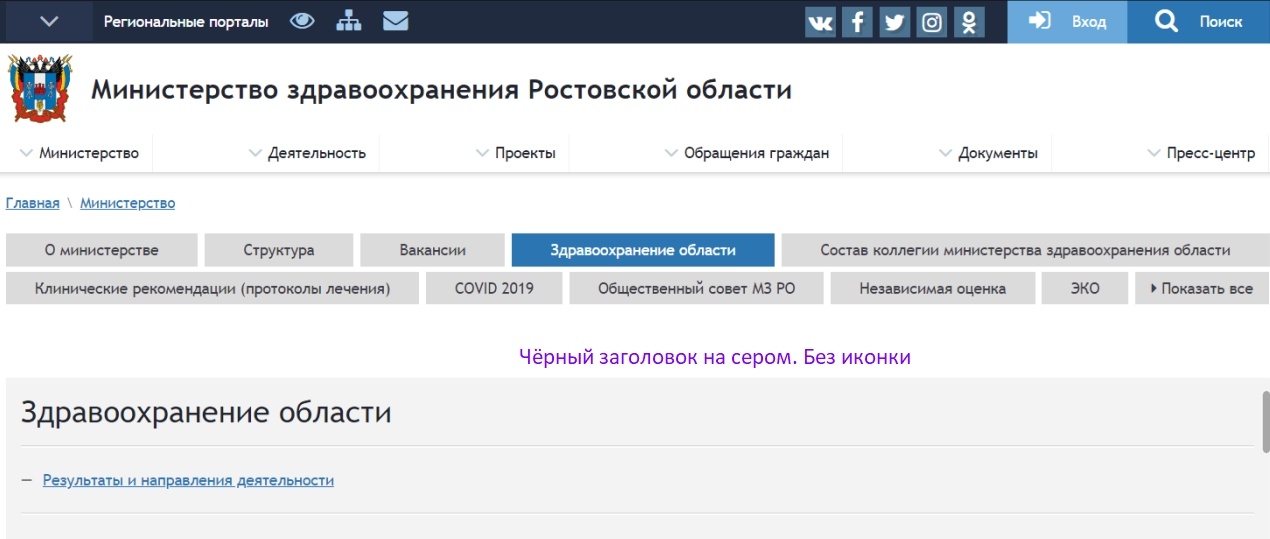
Task: Click the Поиск search button
Action: 1198,21
